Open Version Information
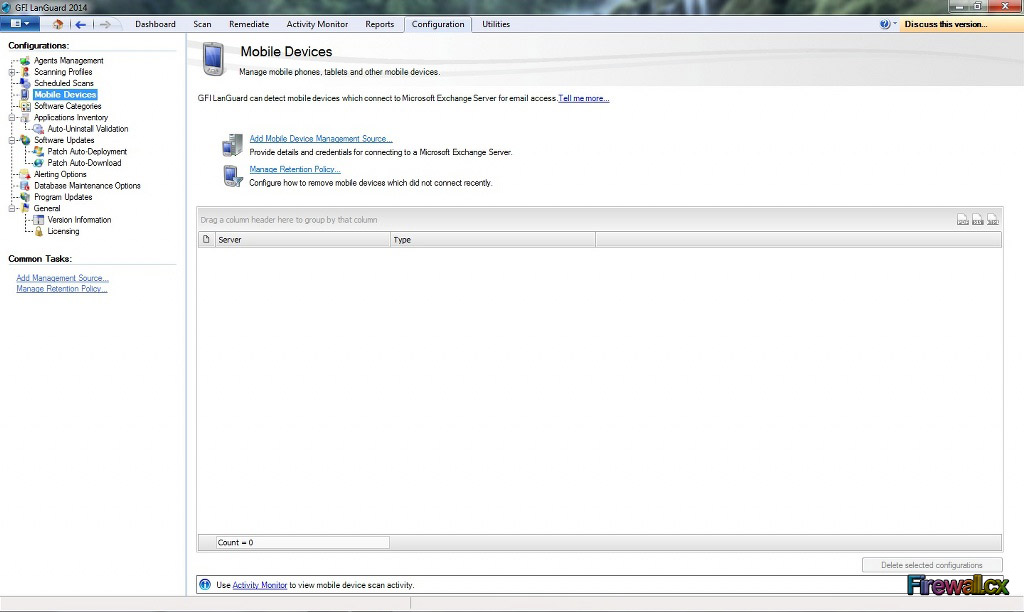 pyautogui.click(x=79, y=220)
